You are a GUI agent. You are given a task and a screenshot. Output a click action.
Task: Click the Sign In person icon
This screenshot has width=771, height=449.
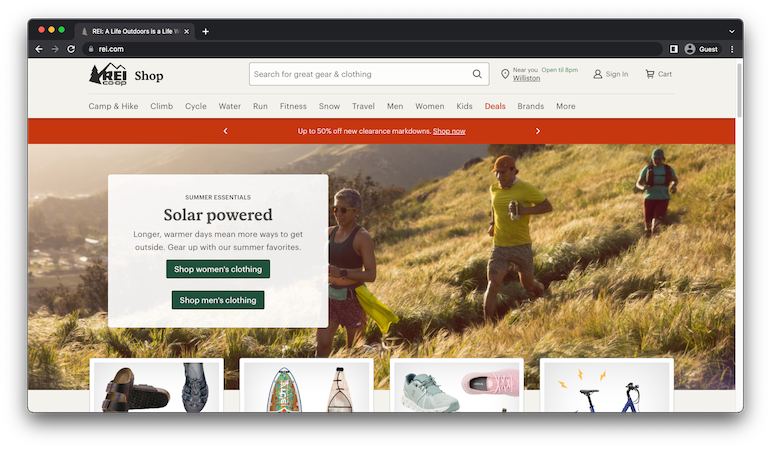click(x=597, y=74)
